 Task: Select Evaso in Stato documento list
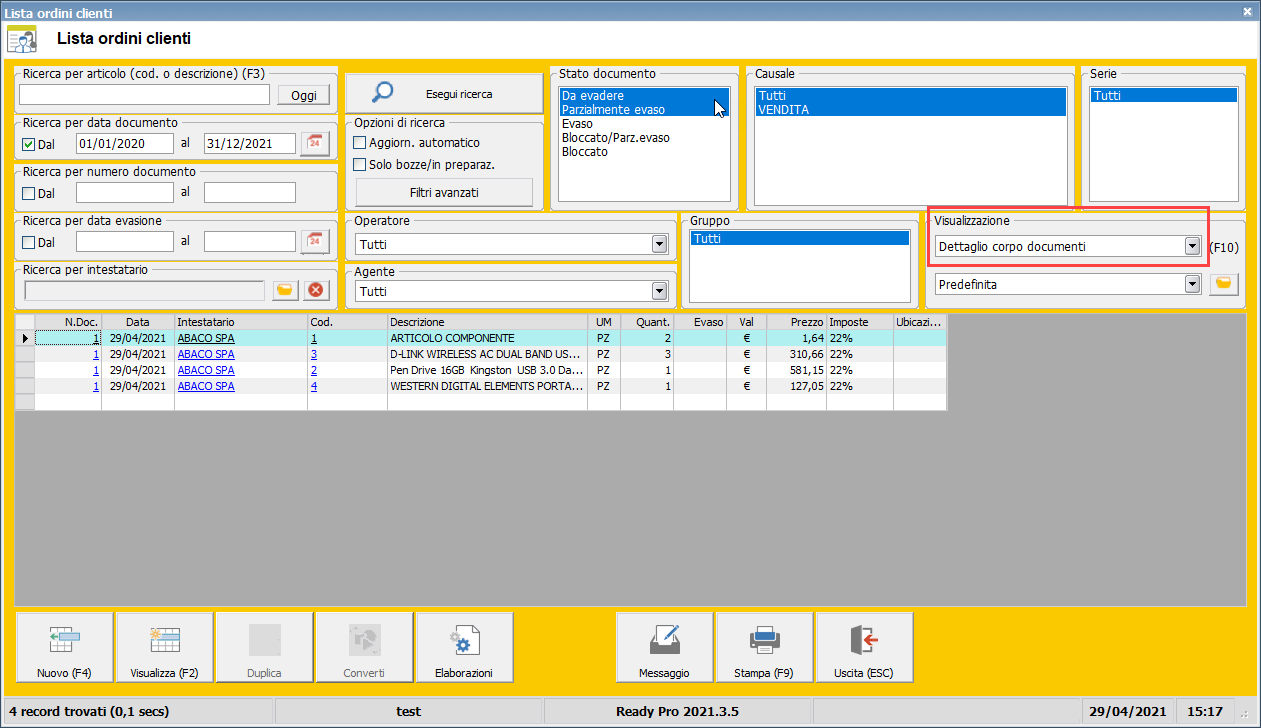(x=644, y=124)
